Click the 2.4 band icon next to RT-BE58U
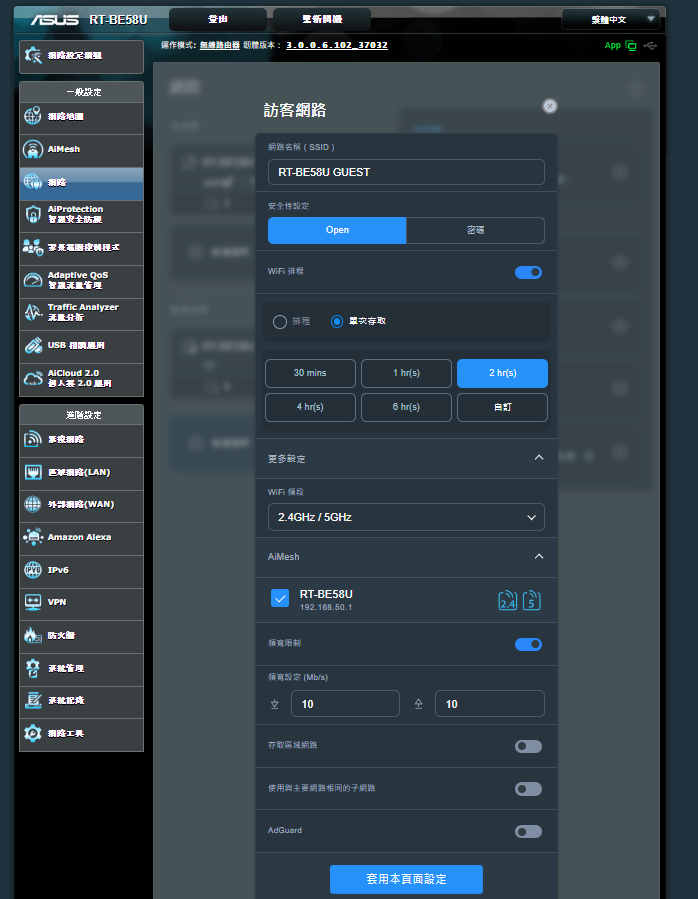Screen dimensions: 698x899 (508, 600)
